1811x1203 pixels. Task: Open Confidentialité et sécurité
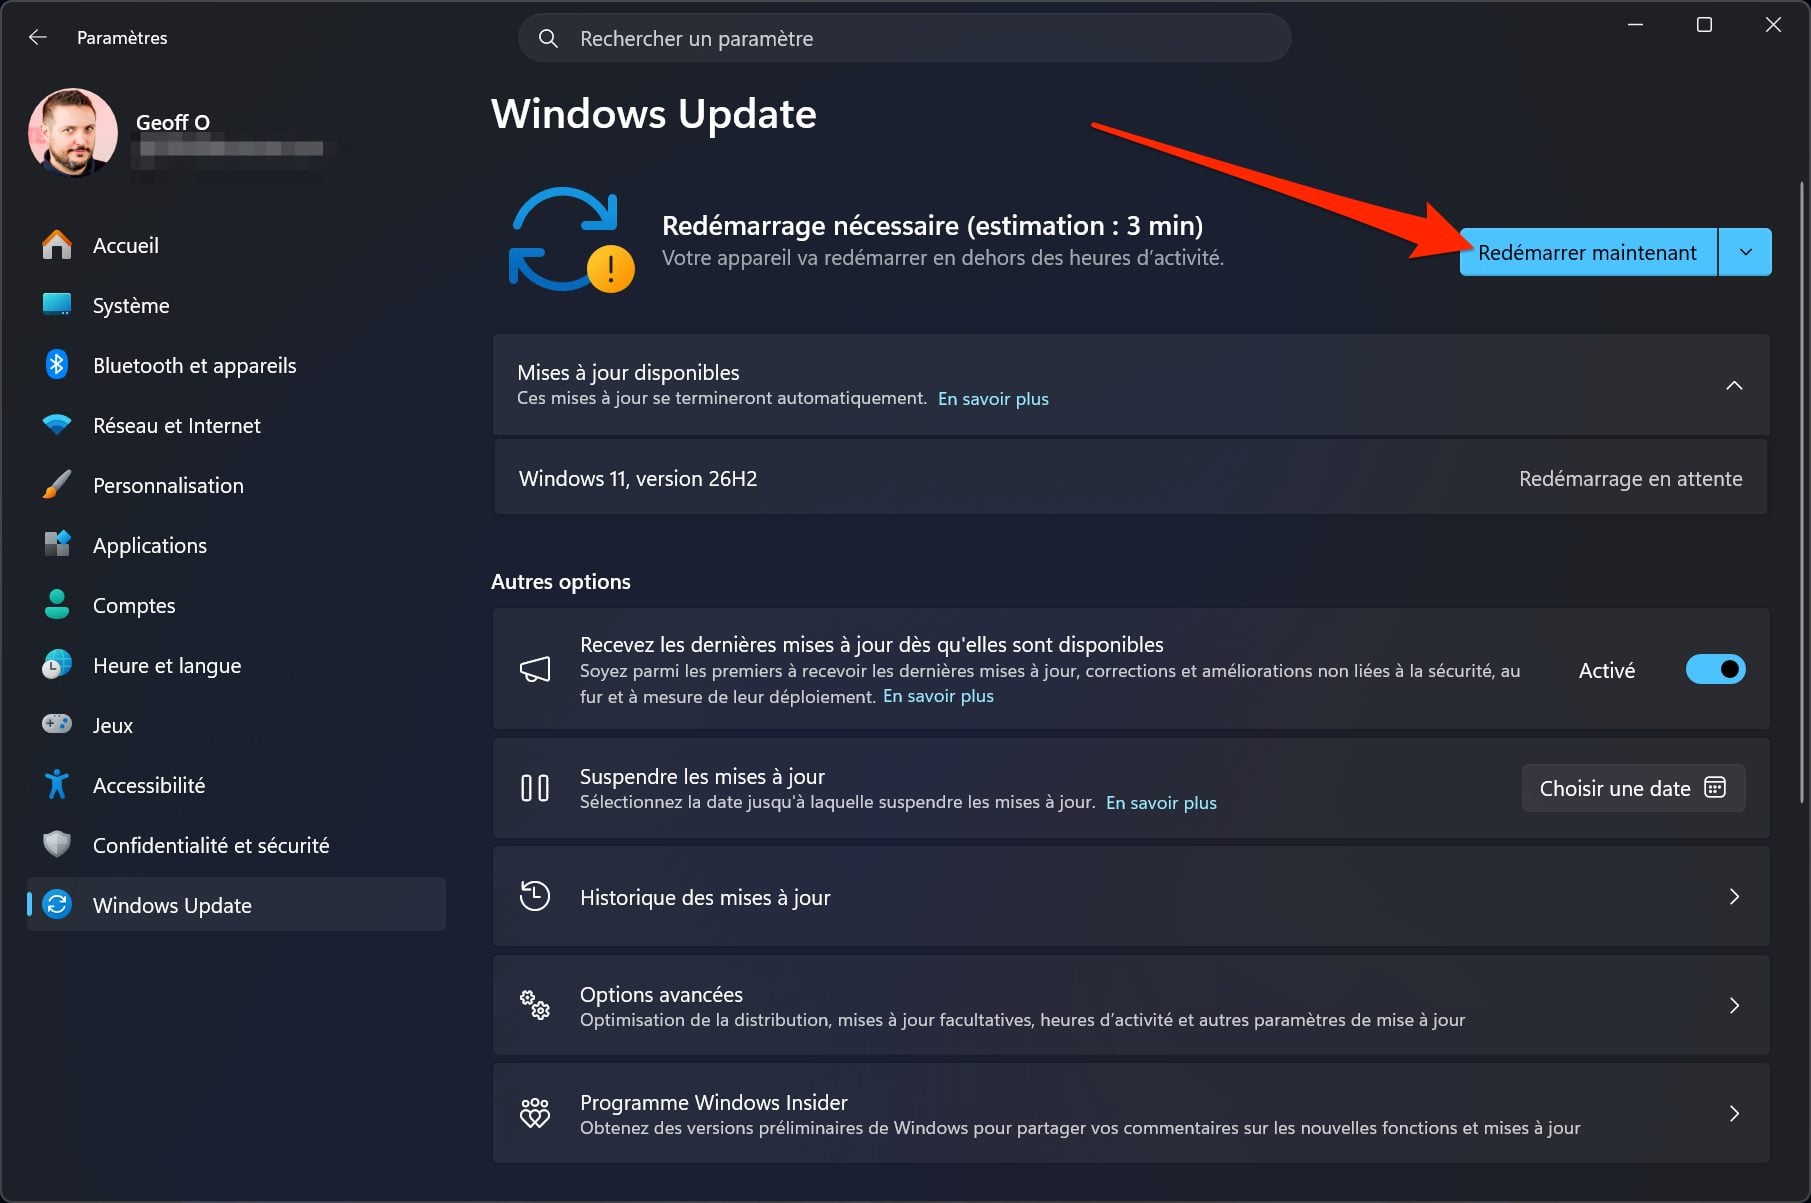(236, 845)
